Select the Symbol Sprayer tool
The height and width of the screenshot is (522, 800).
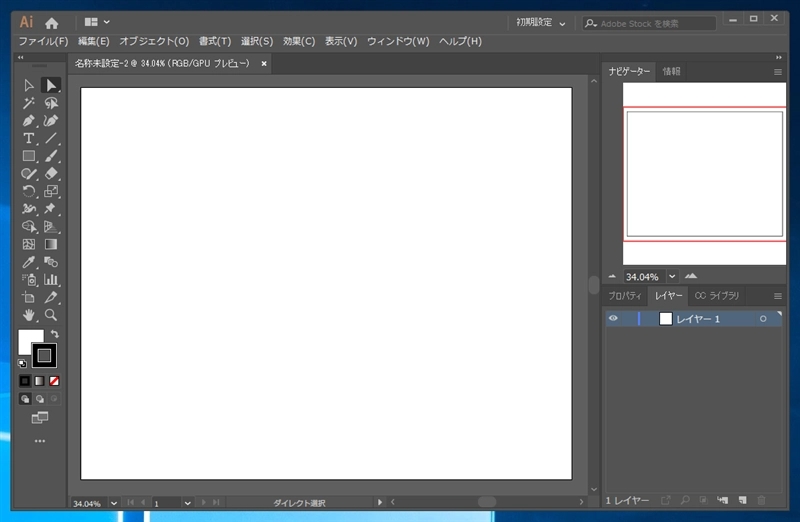(29, 280)
